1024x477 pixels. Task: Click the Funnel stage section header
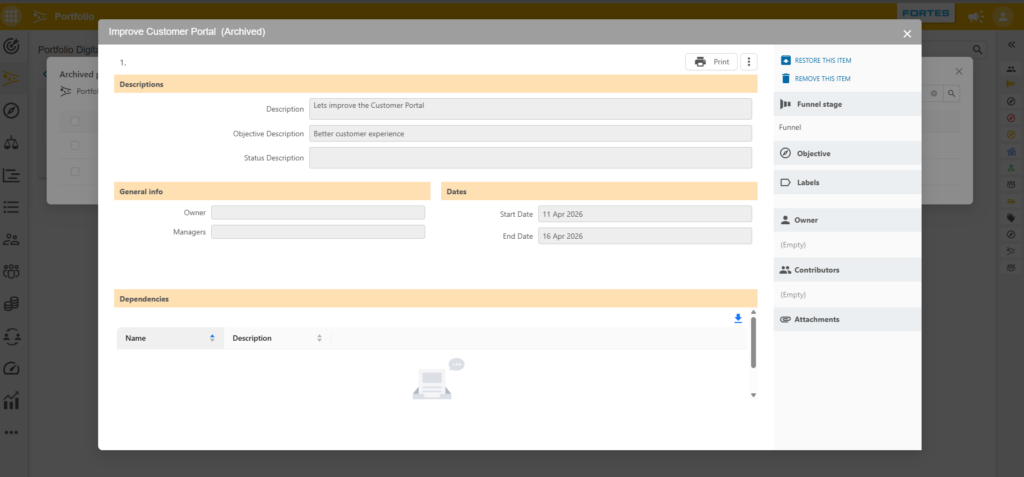(x=847, y=104)
